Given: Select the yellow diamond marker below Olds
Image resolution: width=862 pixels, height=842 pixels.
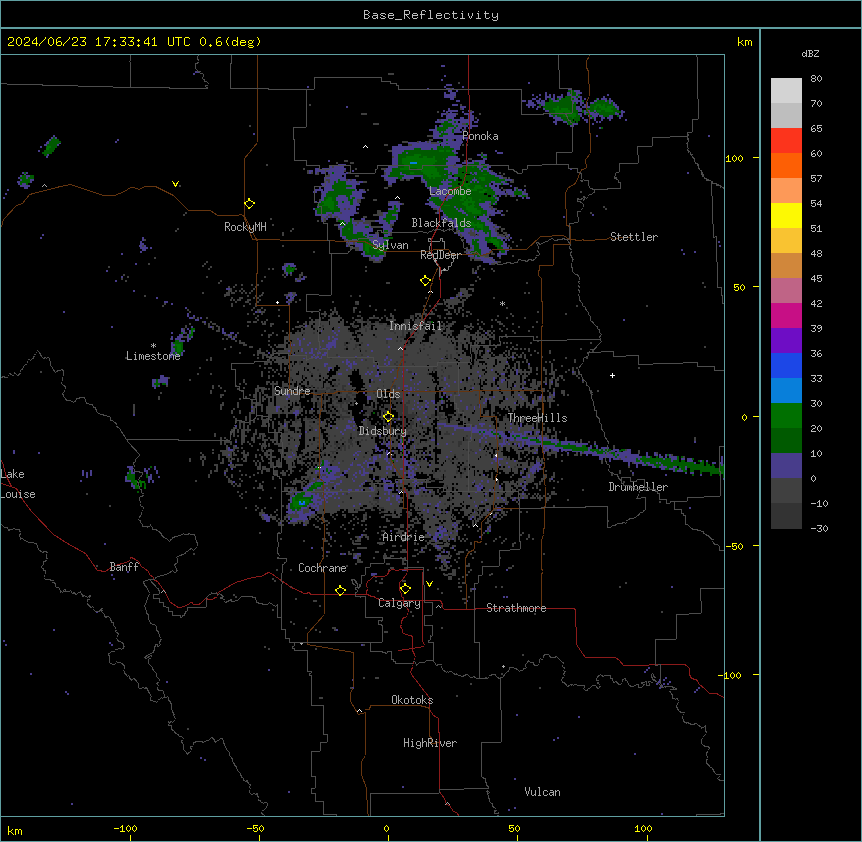Looking at the screenshot, I should 388,416.
